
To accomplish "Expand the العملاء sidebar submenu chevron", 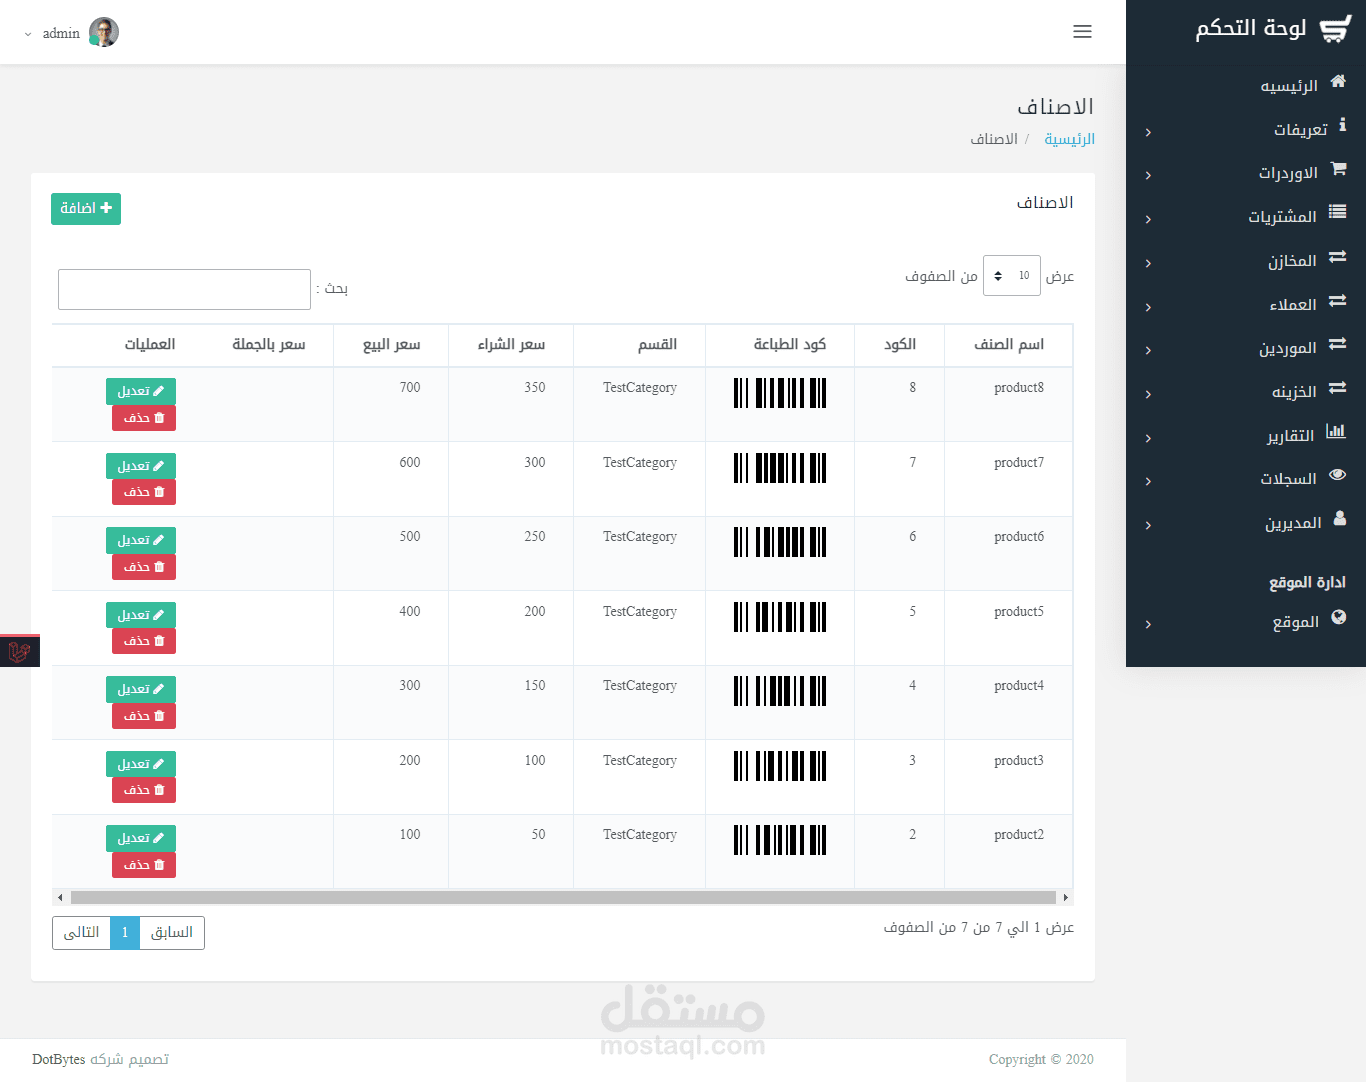I will [x=1148, y=307].
